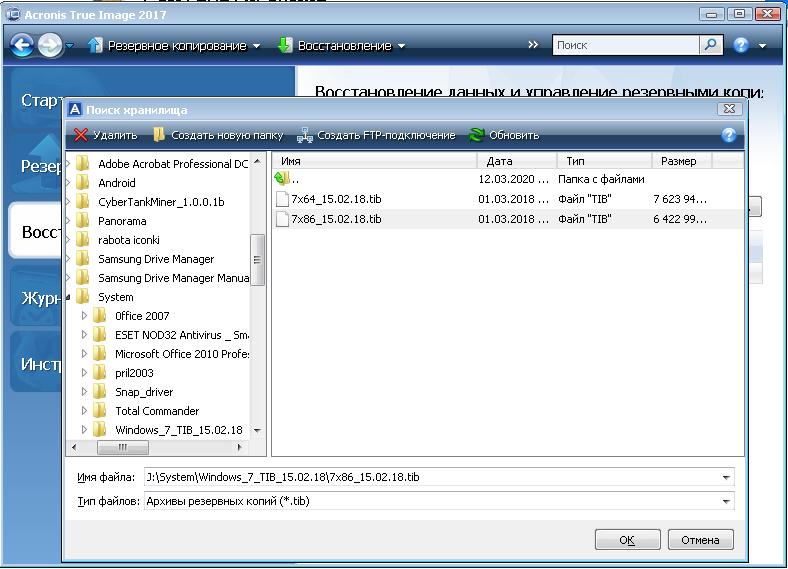
Task: Expand the Total Commander folder
Action: 84,411
